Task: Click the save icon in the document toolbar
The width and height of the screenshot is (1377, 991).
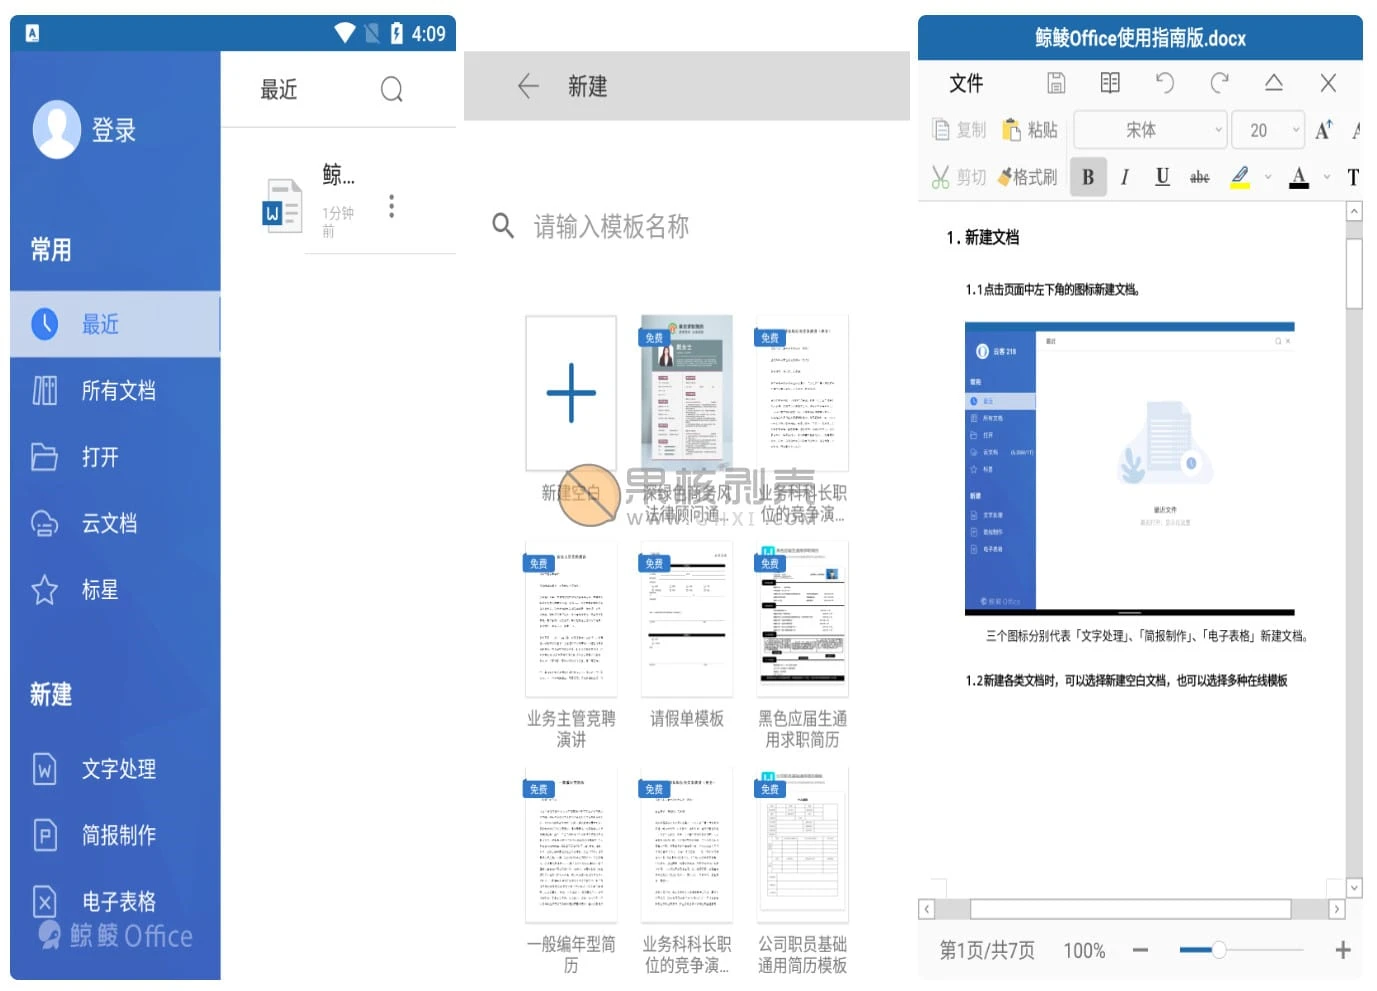Action: (x=1056, y=83)
